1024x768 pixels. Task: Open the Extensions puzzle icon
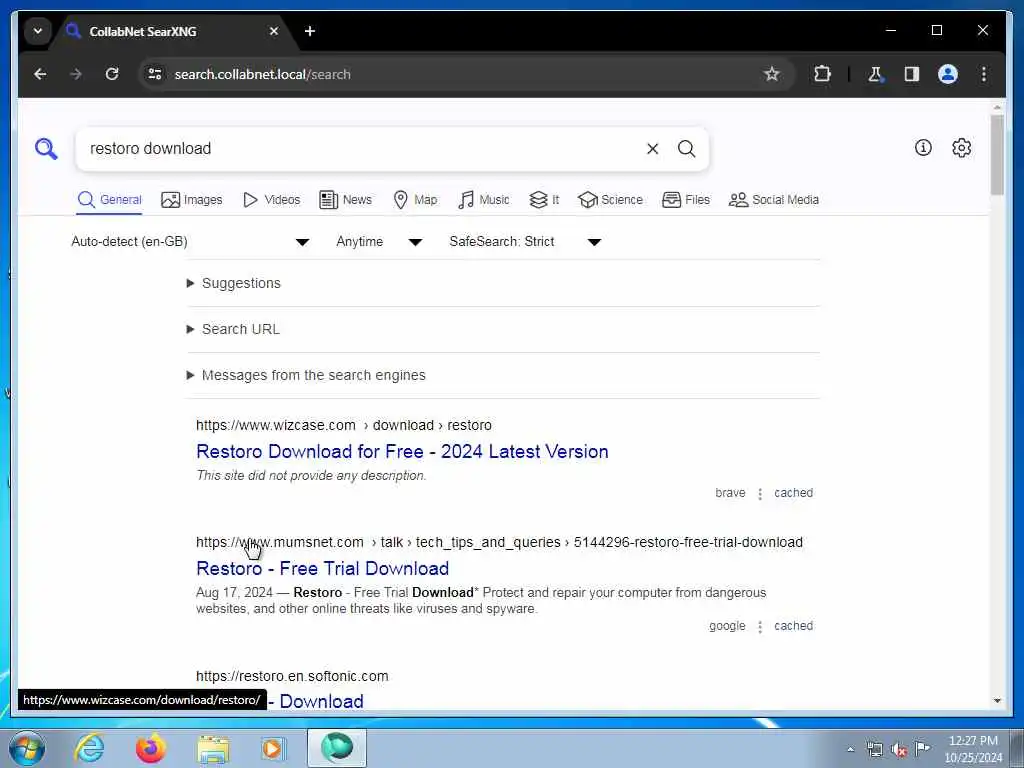coord(822,74)
